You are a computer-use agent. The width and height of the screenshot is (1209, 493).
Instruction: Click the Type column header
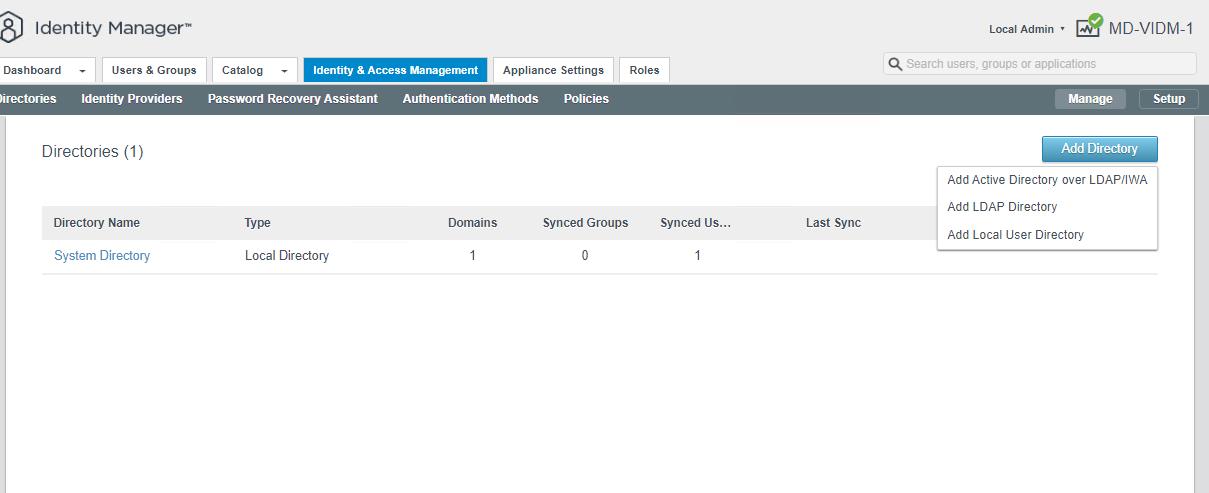pyautogui.click(x=258, y=223)
